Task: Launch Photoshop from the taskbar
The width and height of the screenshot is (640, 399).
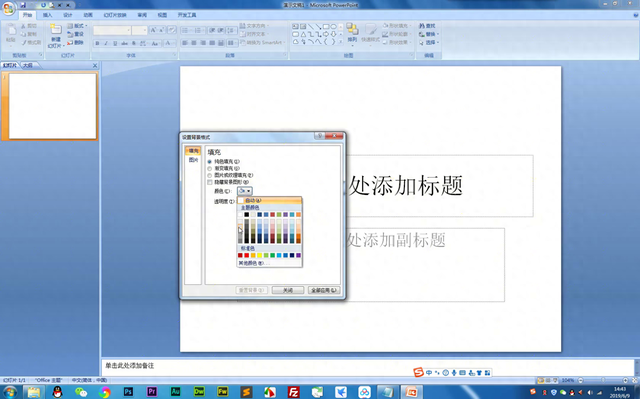Action: click(128, 392)
